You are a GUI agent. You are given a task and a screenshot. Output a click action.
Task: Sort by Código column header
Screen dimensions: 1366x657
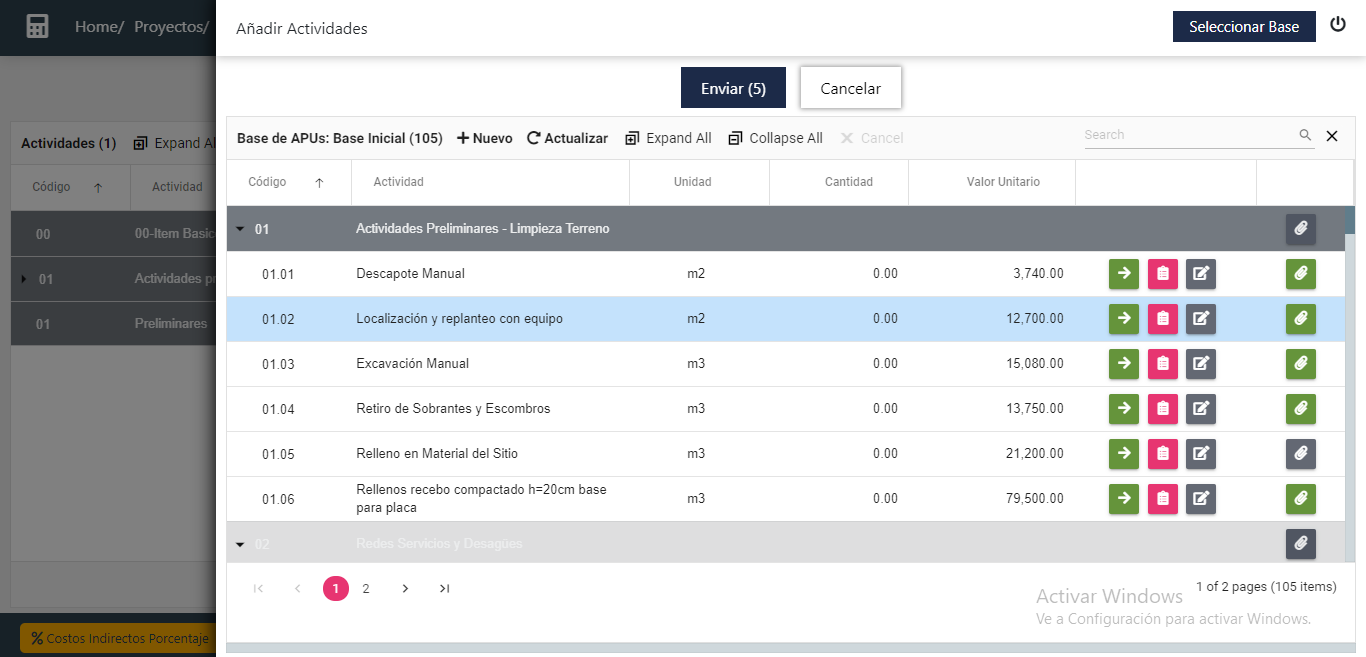tap(268, 182)
